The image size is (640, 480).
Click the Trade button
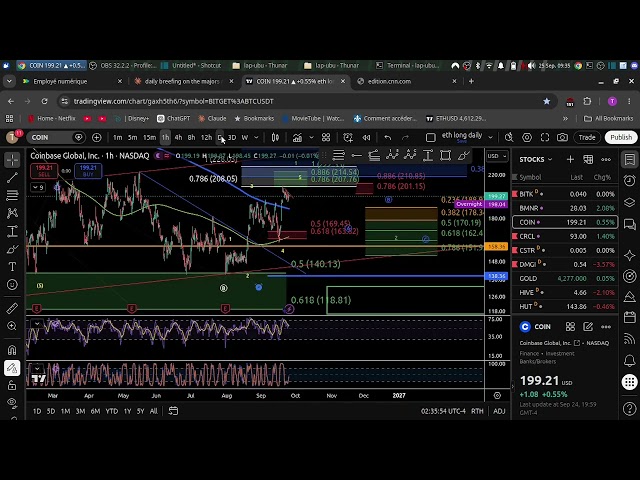587,138
